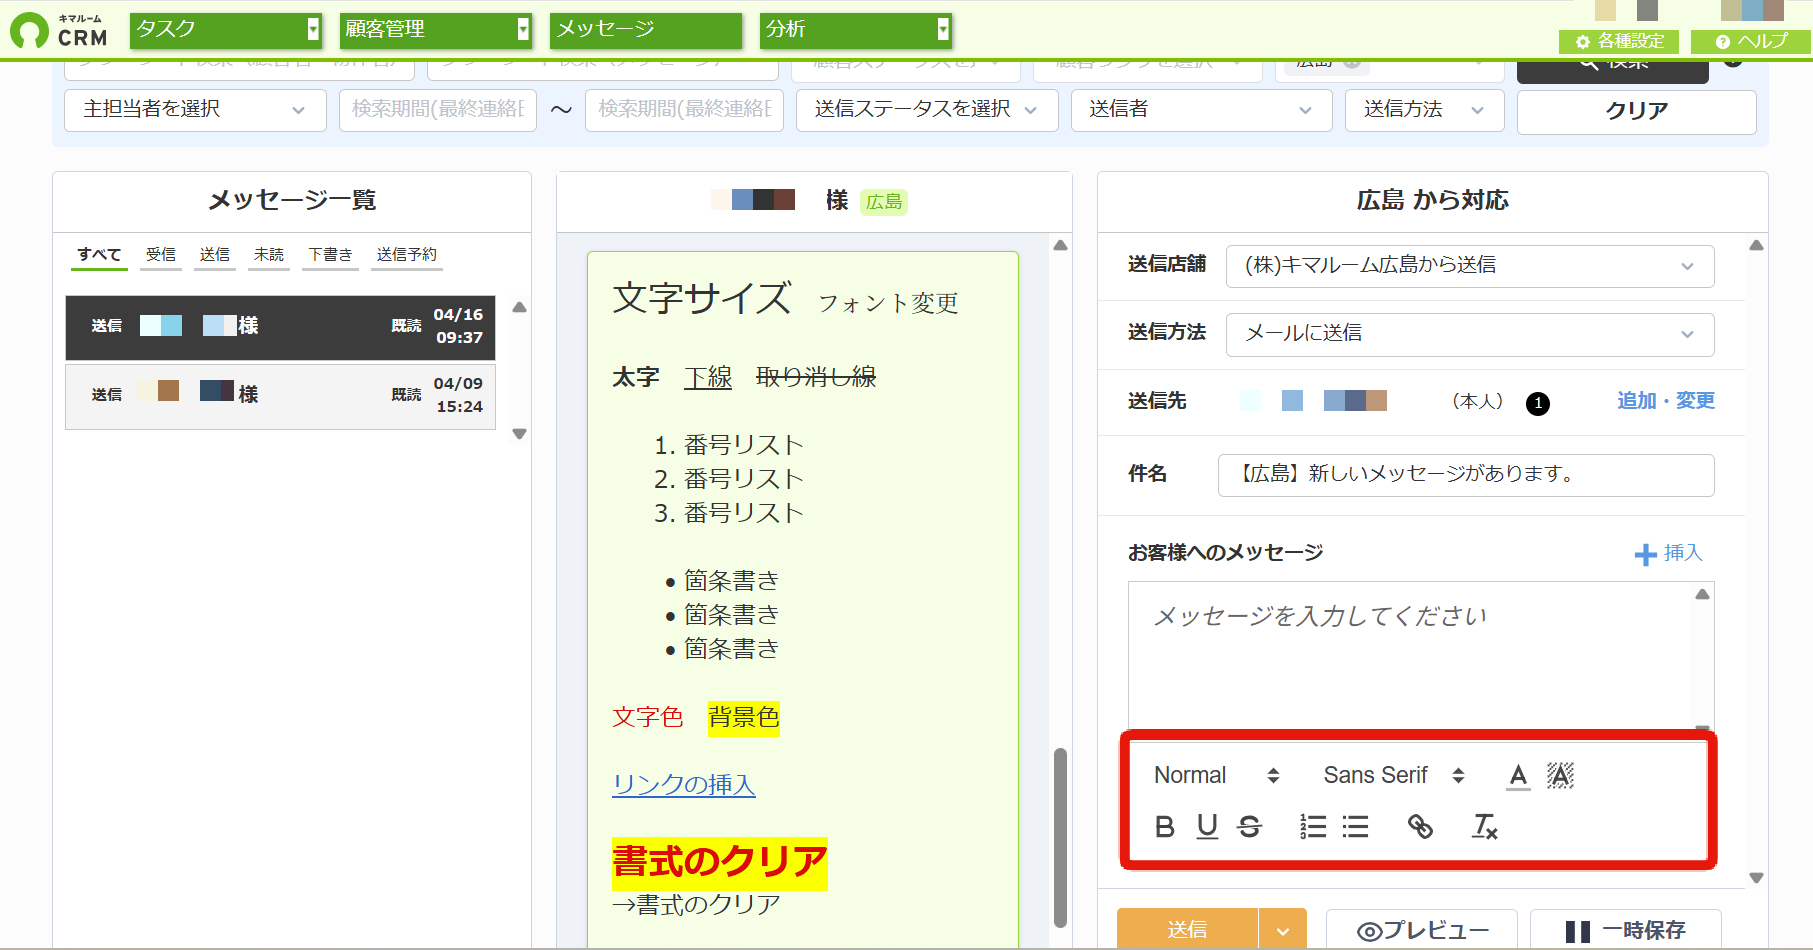Click the 追加・変更 recipient link
The height and width of the screenshot is (950, 1813).
point(1666,401)
